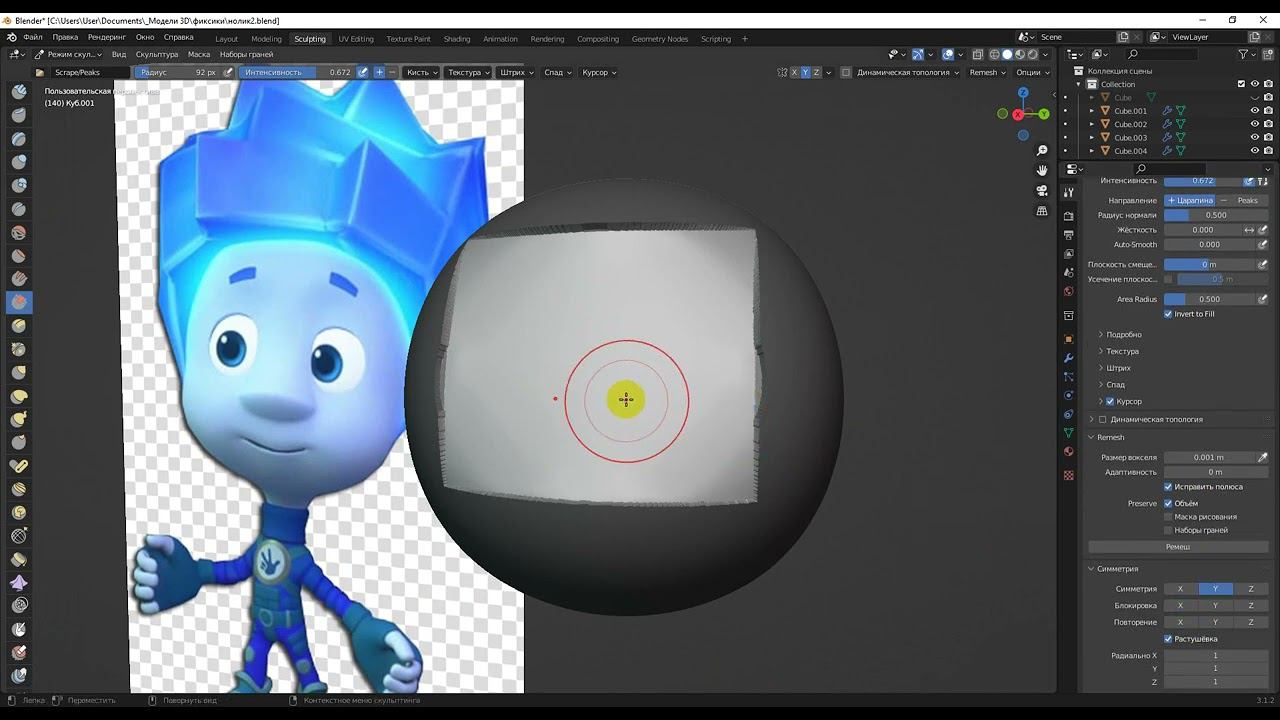Viewport: 1280px width, 720px height.
Task: Select the Царапина direction button
Action: tap(1190, 200)
